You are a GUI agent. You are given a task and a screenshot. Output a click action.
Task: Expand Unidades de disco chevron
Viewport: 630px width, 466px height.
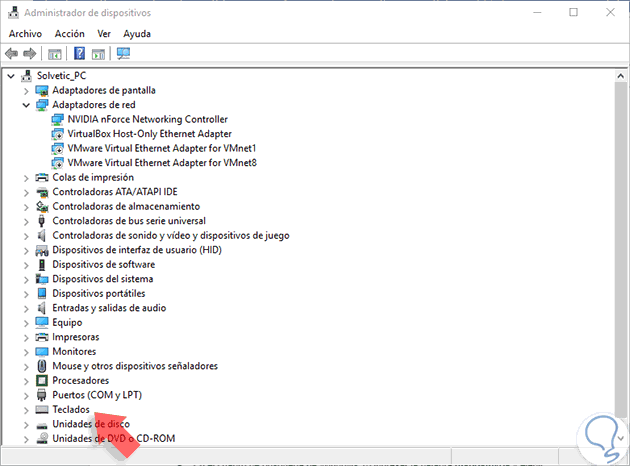pyautogui.click(x=26, y=425)
